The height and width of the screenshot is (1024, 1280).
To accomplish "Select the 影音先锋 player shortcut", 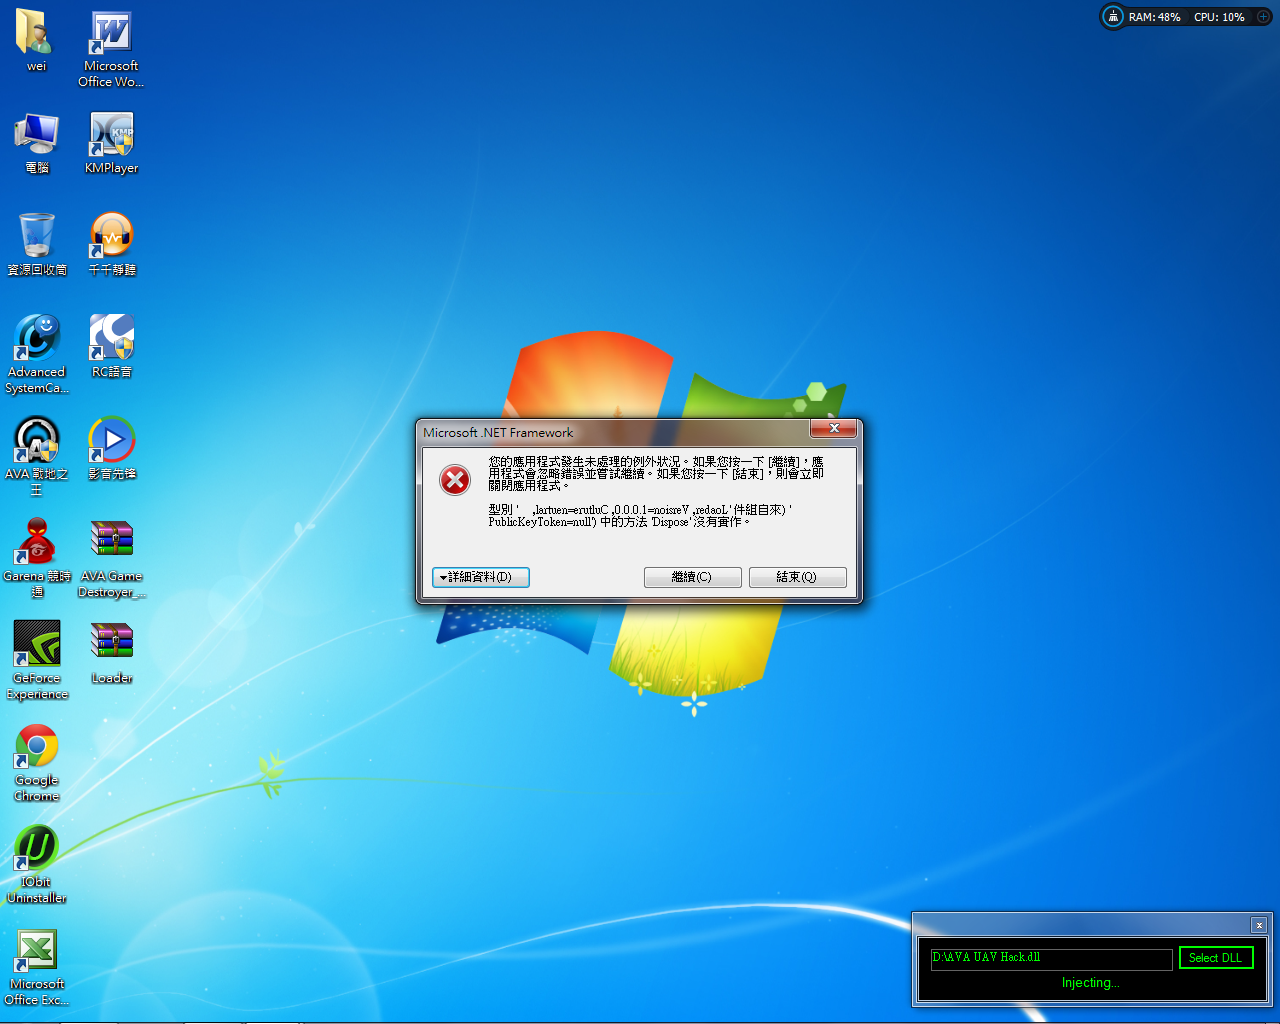I will (111, 449).
